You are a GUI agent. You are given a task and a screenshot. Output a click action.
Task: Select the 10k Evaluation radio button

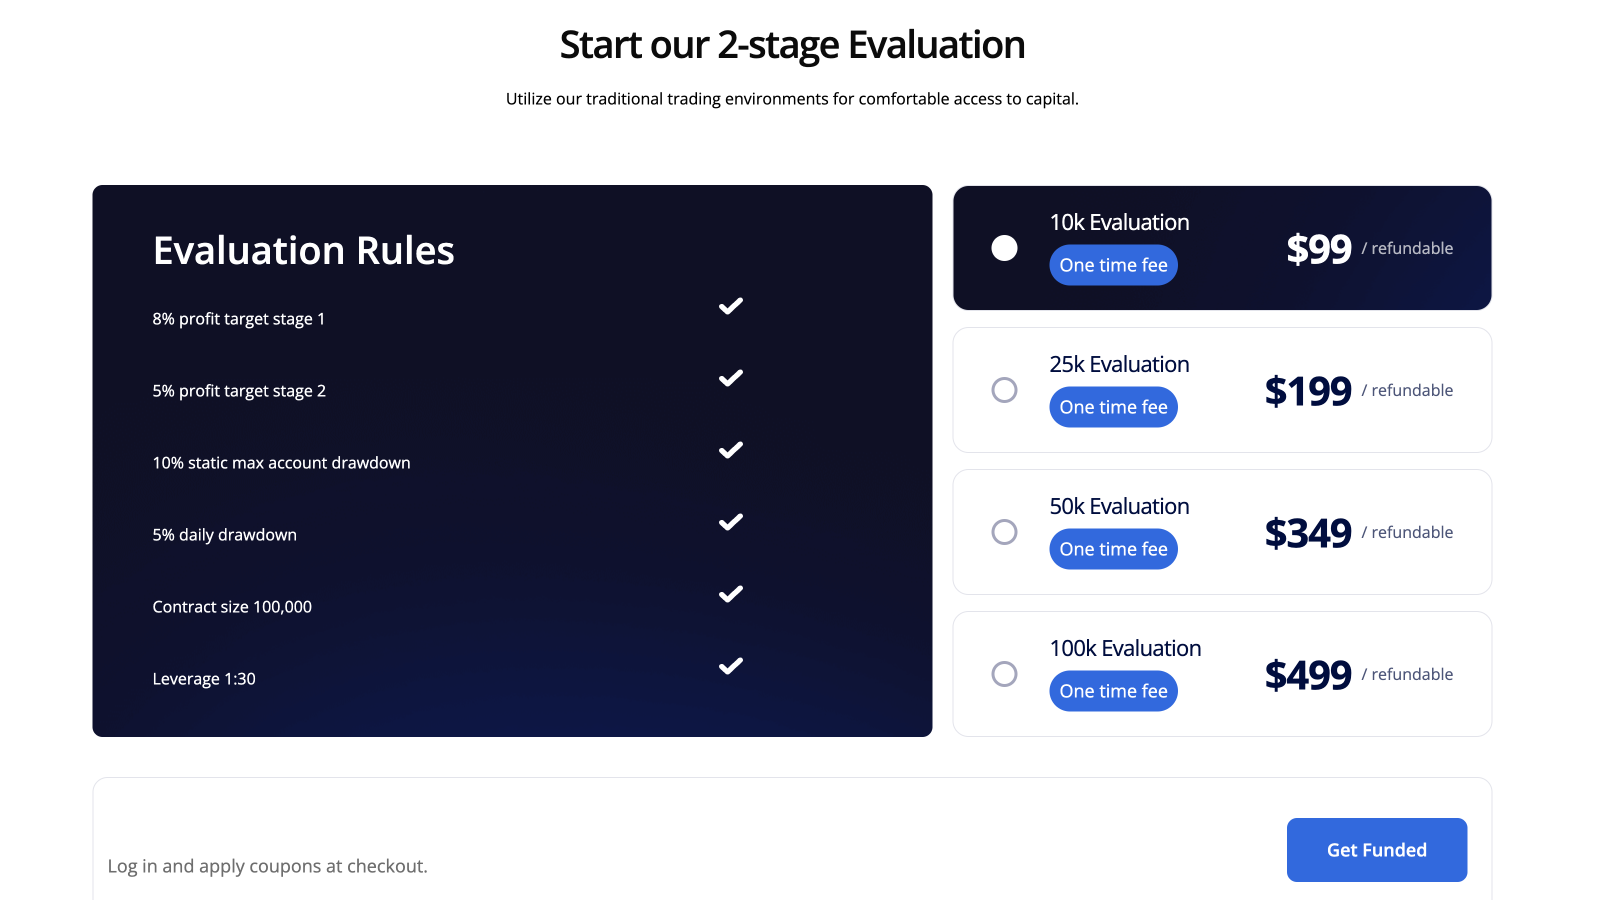[x=1004, y=248]
